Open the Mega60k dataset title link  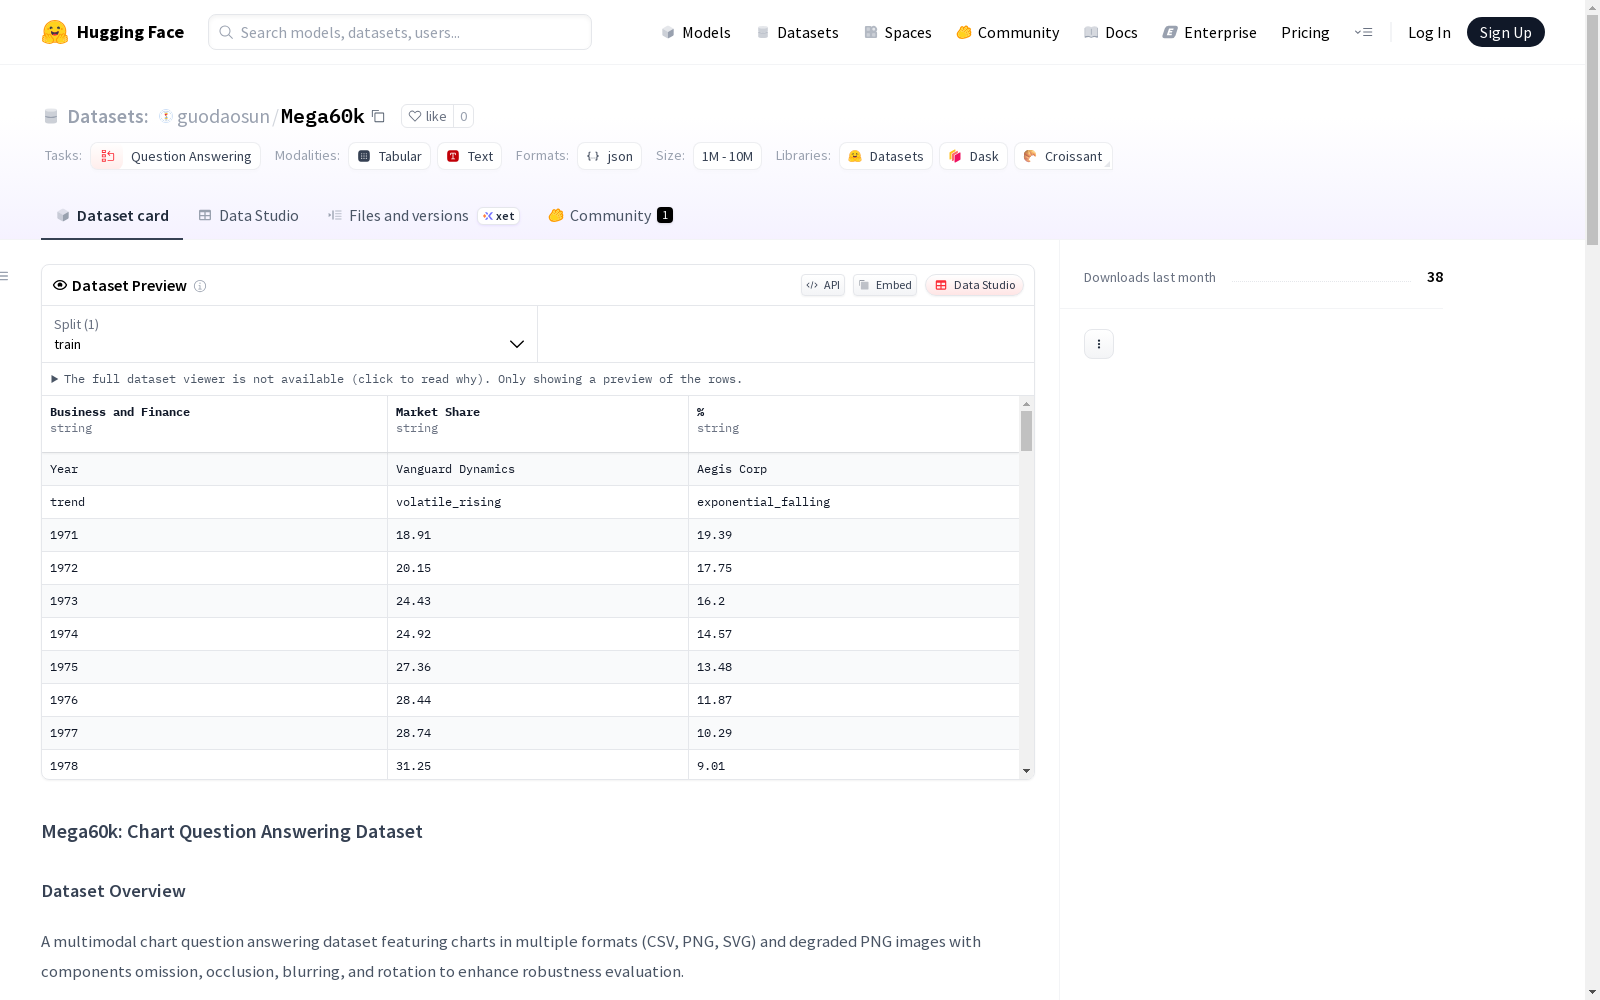click(x=322, y=116)
